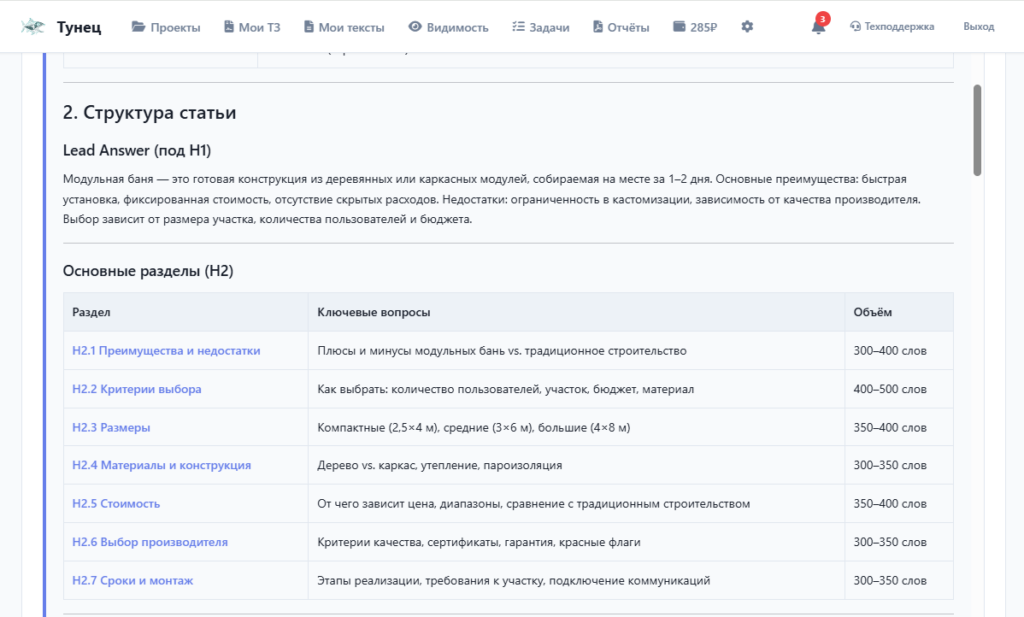Open link H2.4 Материалы и конструкция

coord(161,466)
